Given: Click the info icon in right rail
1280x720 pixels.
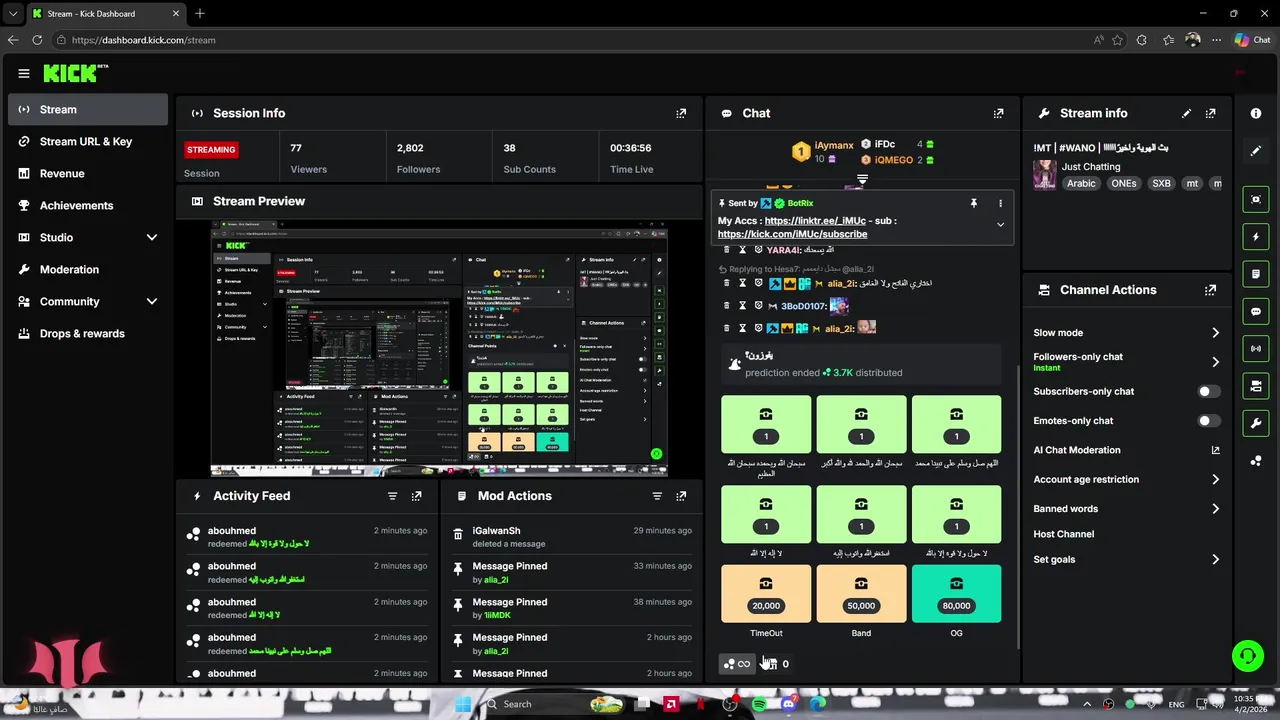Looking at the screenshot, I should [1256, 113].
